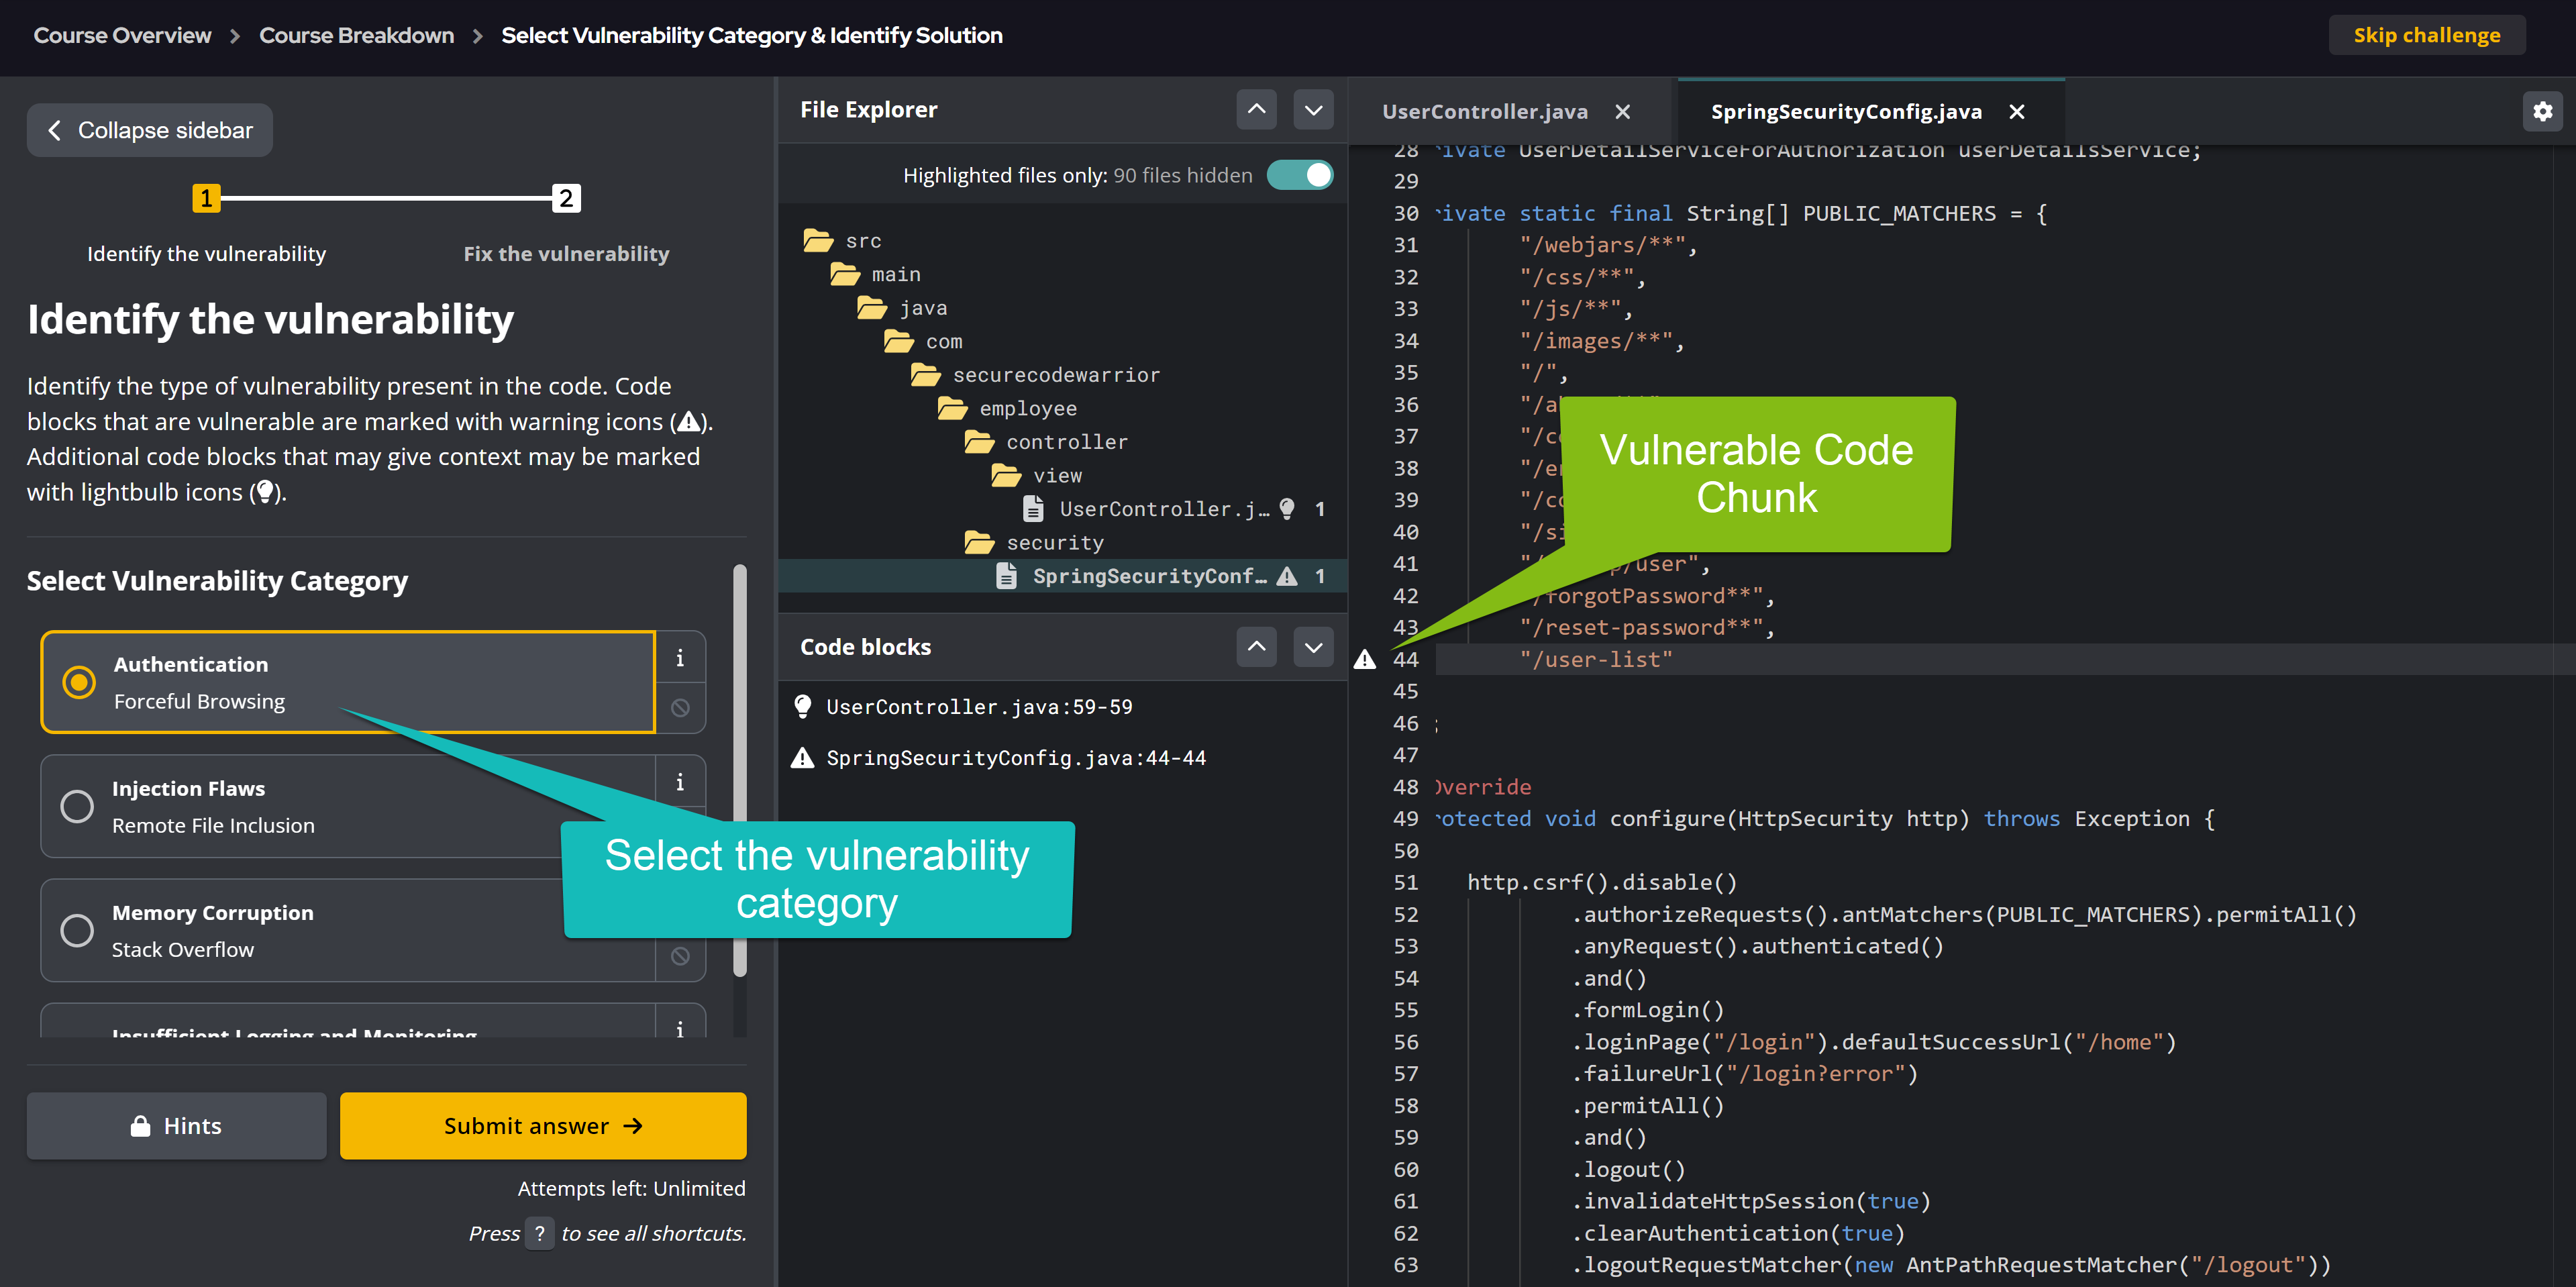The height and width of the screenshot is (1287, 2576).
Task: Click lightbulb icon in Code blocks list
Action: click(802, 707)
